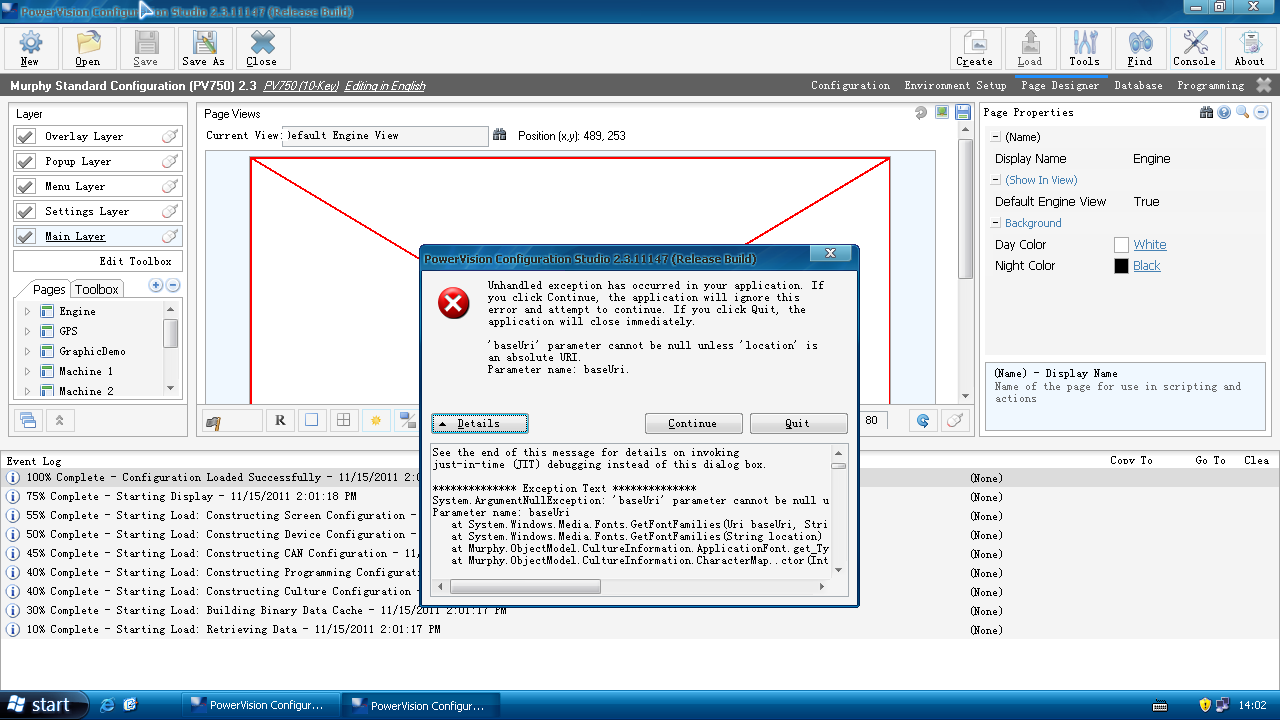Viewport: 1280px width, 720px height.
Task: Open a configuration with the Open folder icon
Action: pyautogui.click(x=88, y=48)
